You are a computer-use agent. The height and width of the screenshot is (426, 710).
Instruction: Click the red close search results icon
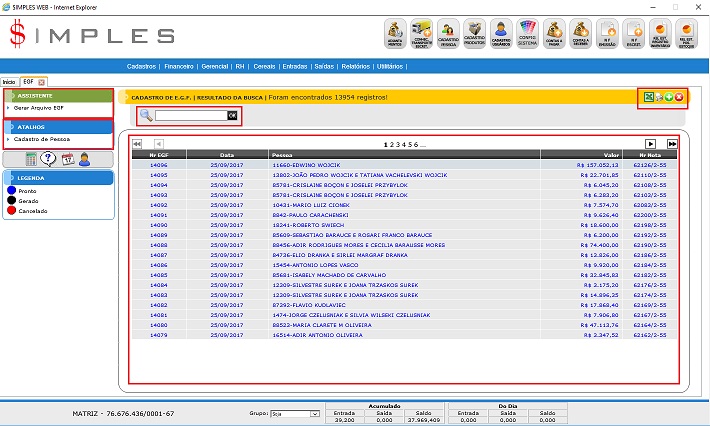coord(680,97)
